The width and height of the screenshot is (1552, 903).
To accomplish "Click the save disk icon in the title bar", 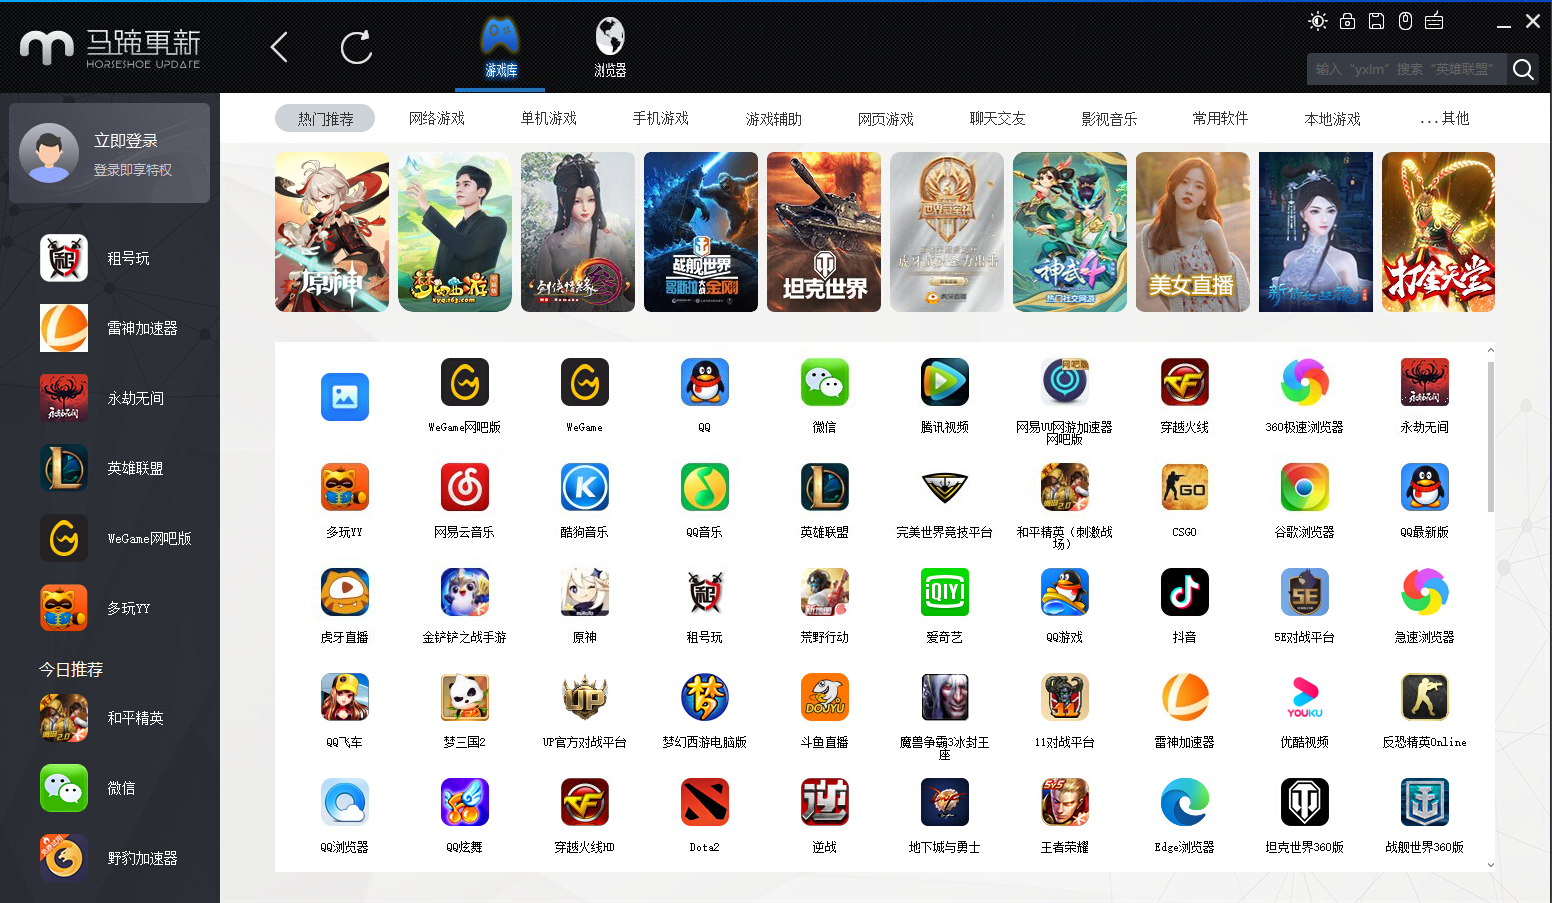I will (x=1376, y=21).
